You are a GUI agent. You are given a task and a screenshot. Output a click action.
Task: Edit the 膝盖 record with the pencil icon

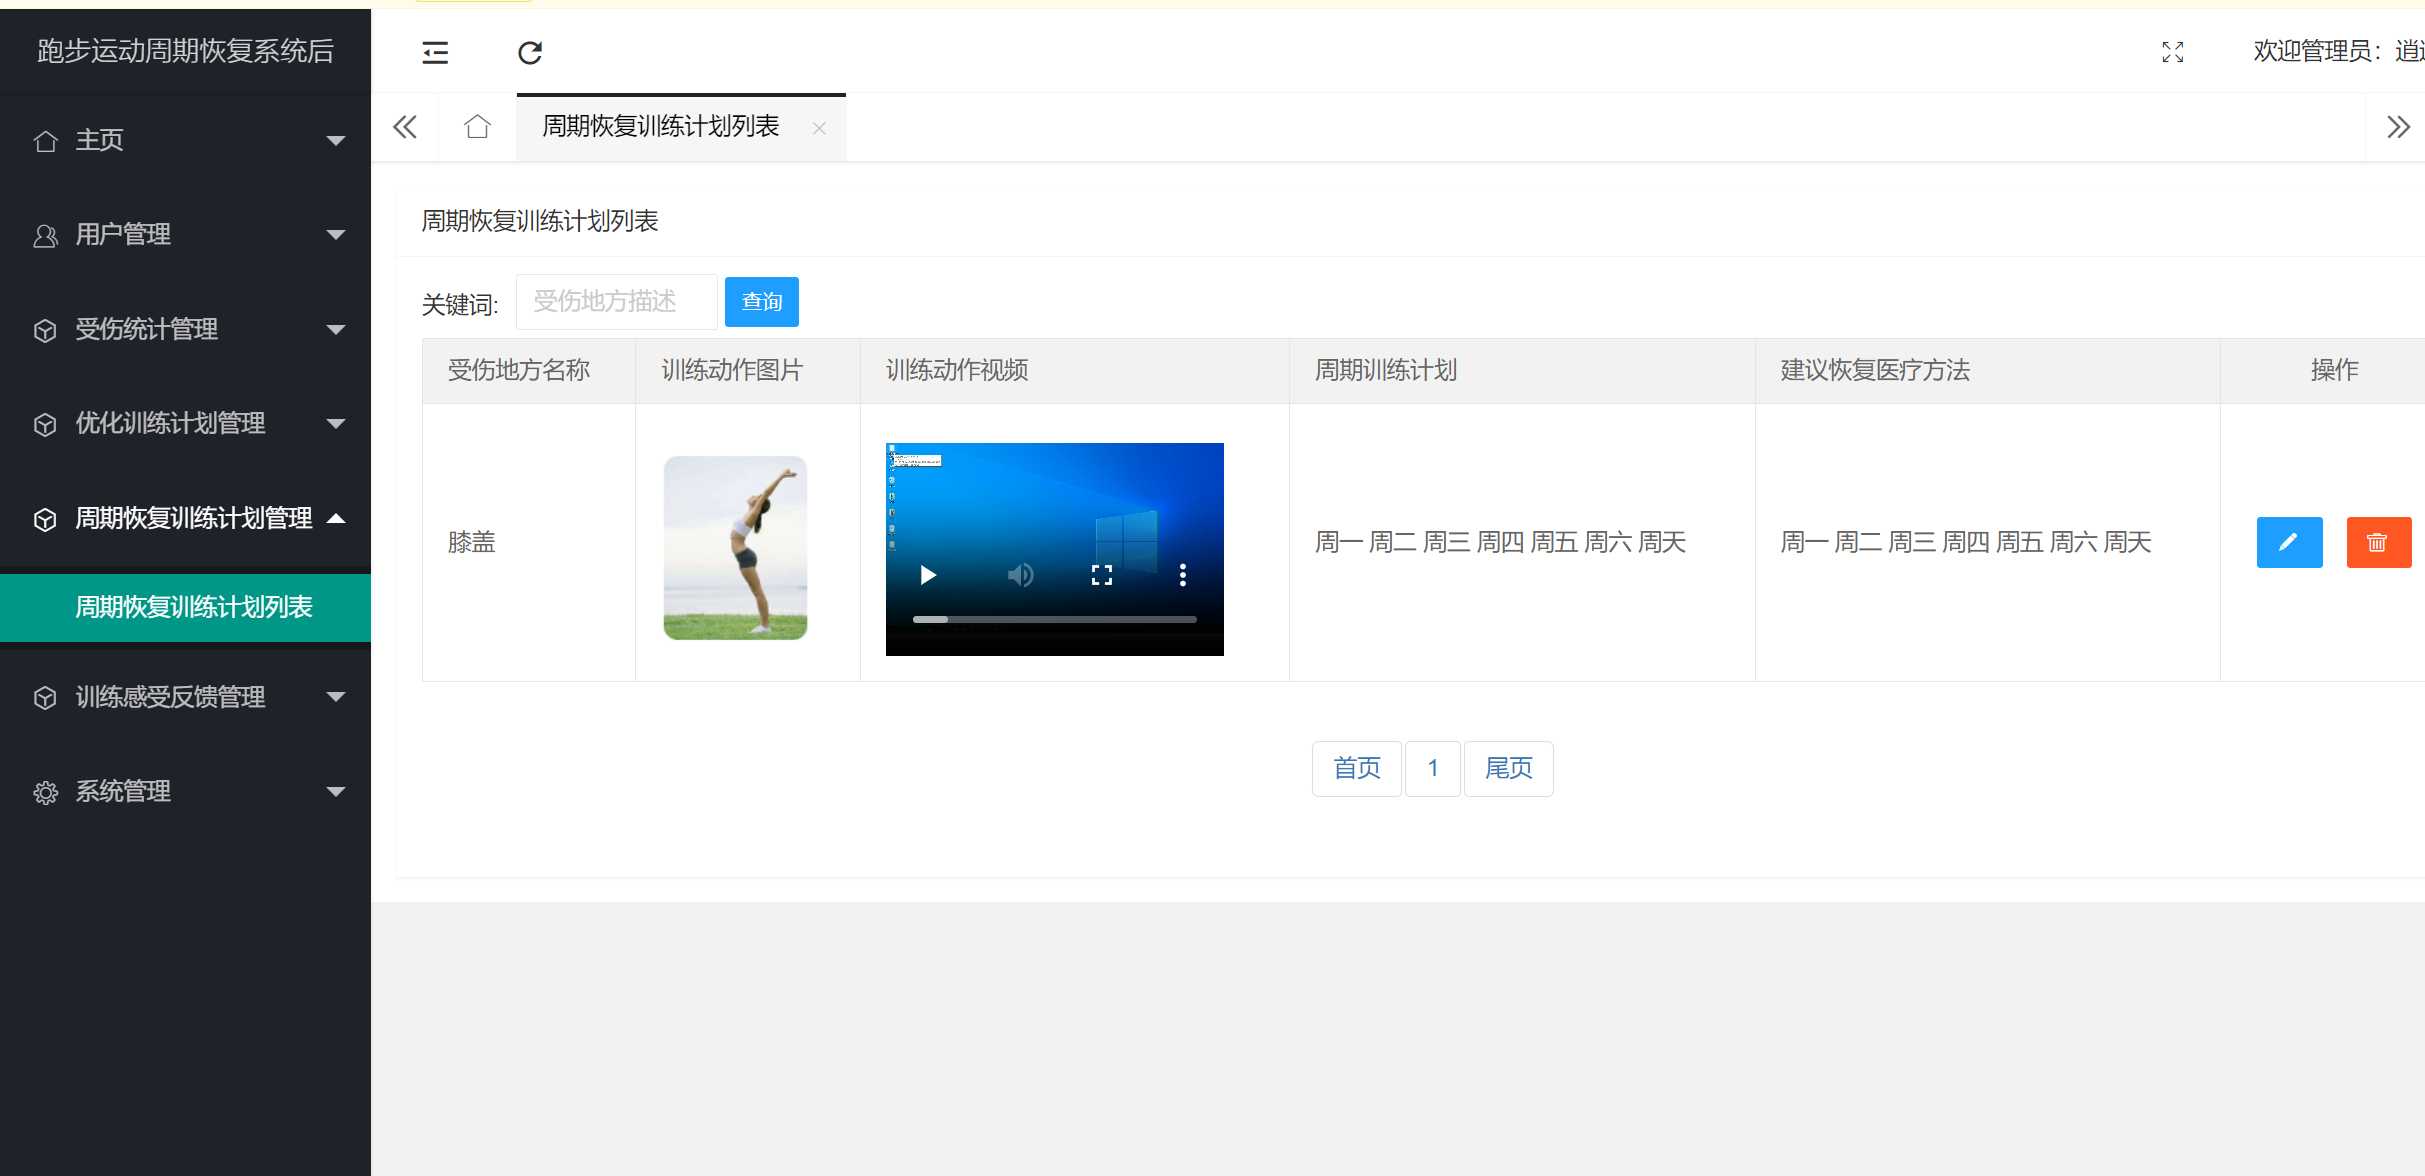[2289, 542]
